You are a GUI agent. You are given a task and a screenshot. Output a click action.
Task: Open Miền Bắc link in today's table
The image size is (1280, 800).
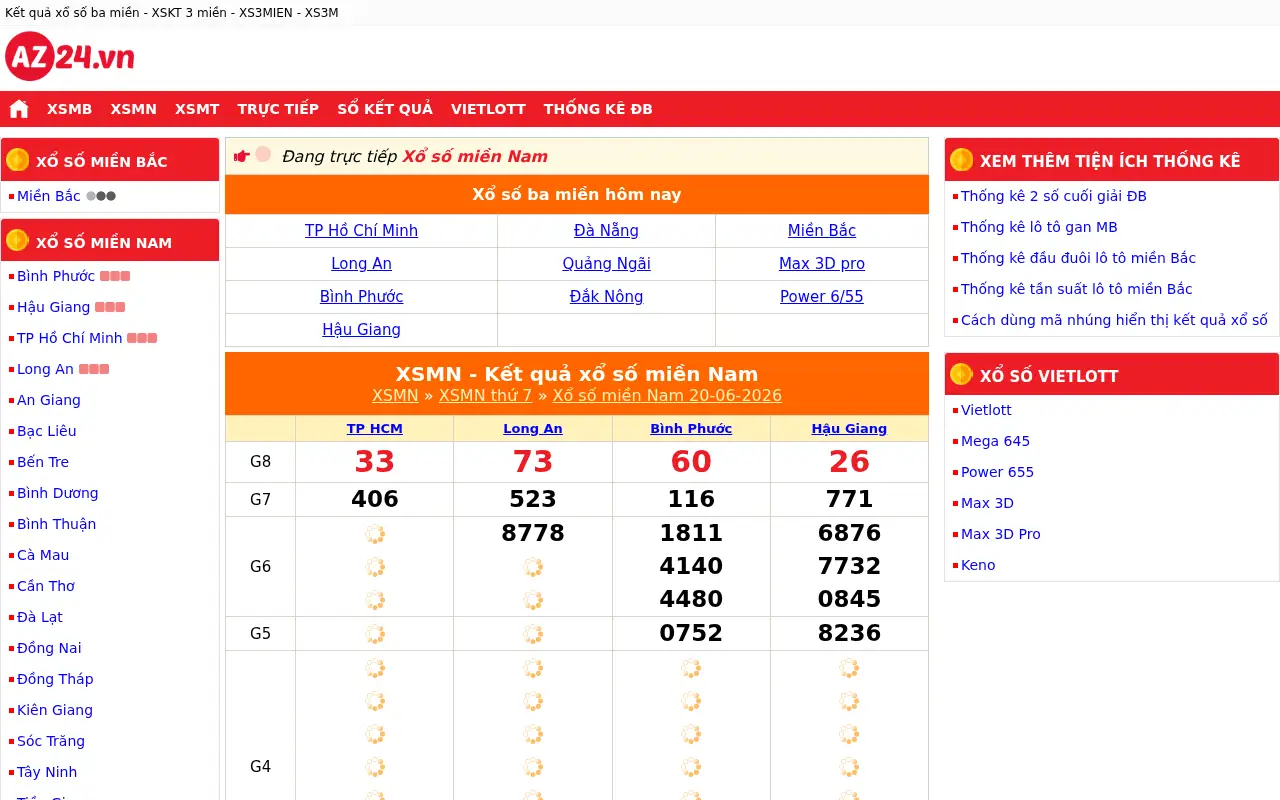822,231
